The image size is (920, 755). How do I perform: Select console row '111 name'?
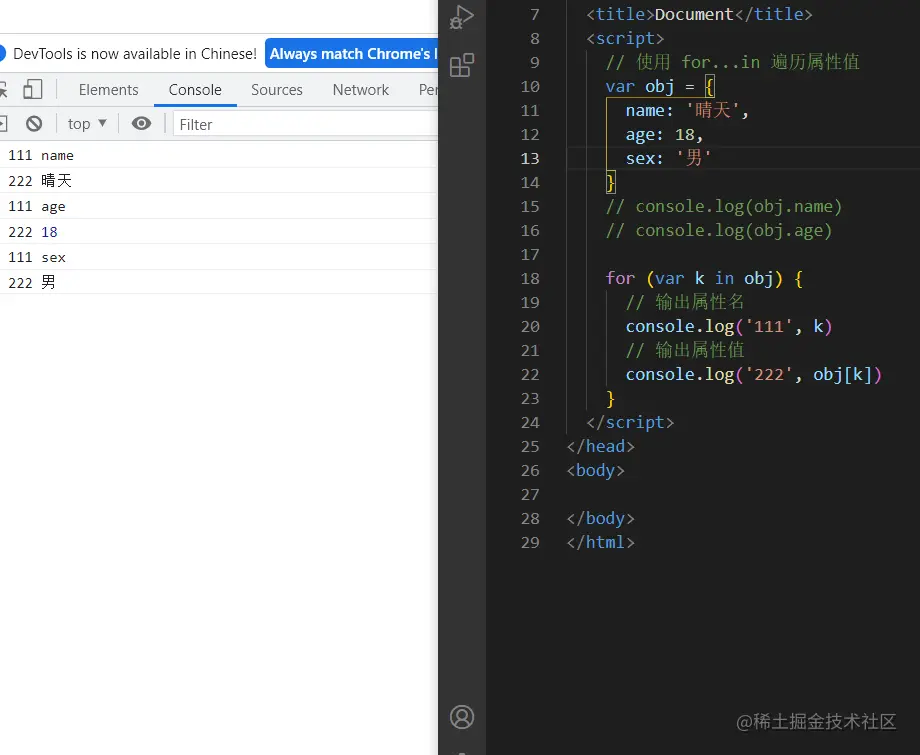[218, 155]
